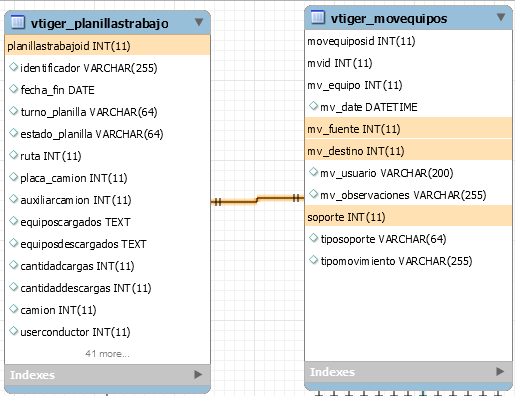Select the mv_equipo INT(11) column
This screenshot has height=396, width=515.
[x=408, y=85]
